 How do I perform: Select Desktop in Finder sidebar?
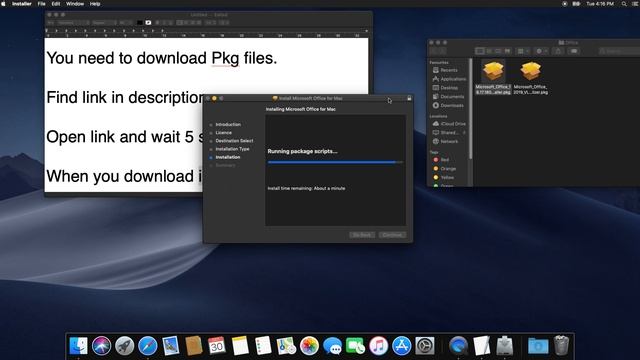tap(449, 88)
